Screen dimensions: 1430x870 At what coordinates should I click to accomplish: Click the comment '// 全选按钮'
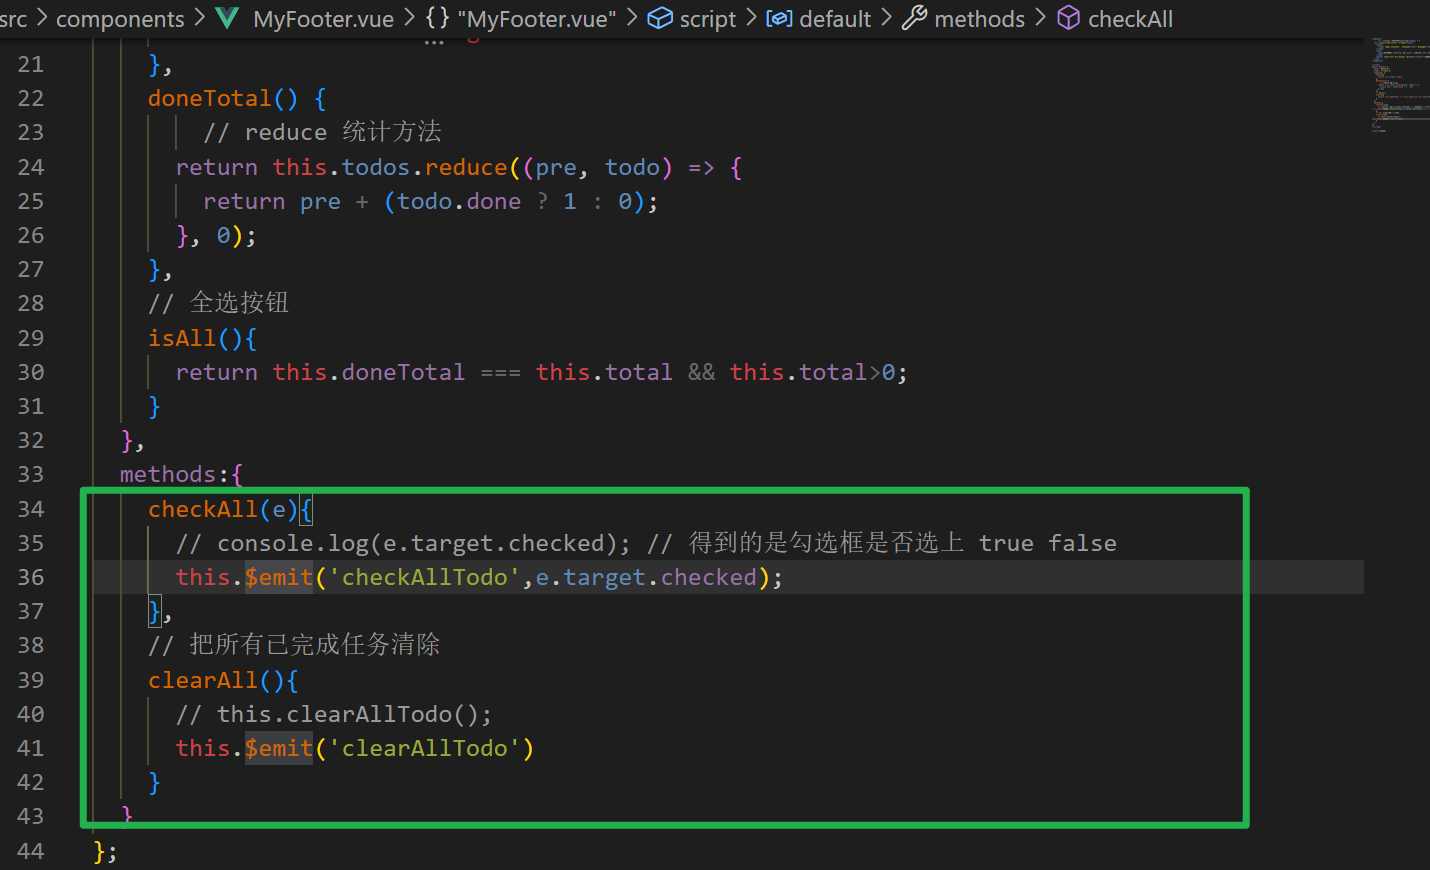(x=218, y=303)
